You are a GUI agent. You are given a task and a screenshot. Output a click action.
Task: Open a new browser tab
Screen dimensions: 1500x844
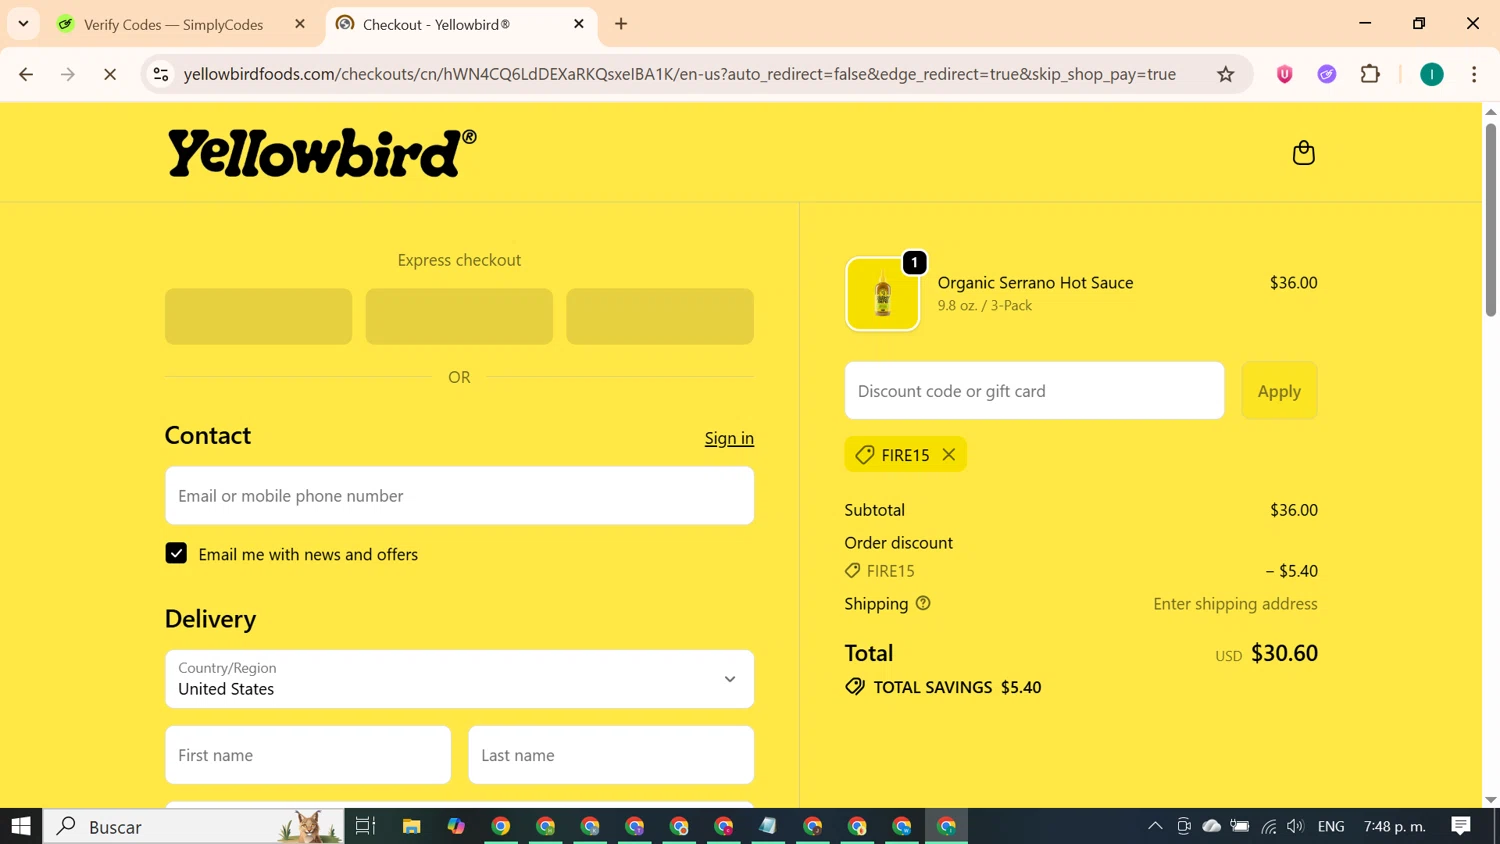pyautogui.click(x=621, y=24)
